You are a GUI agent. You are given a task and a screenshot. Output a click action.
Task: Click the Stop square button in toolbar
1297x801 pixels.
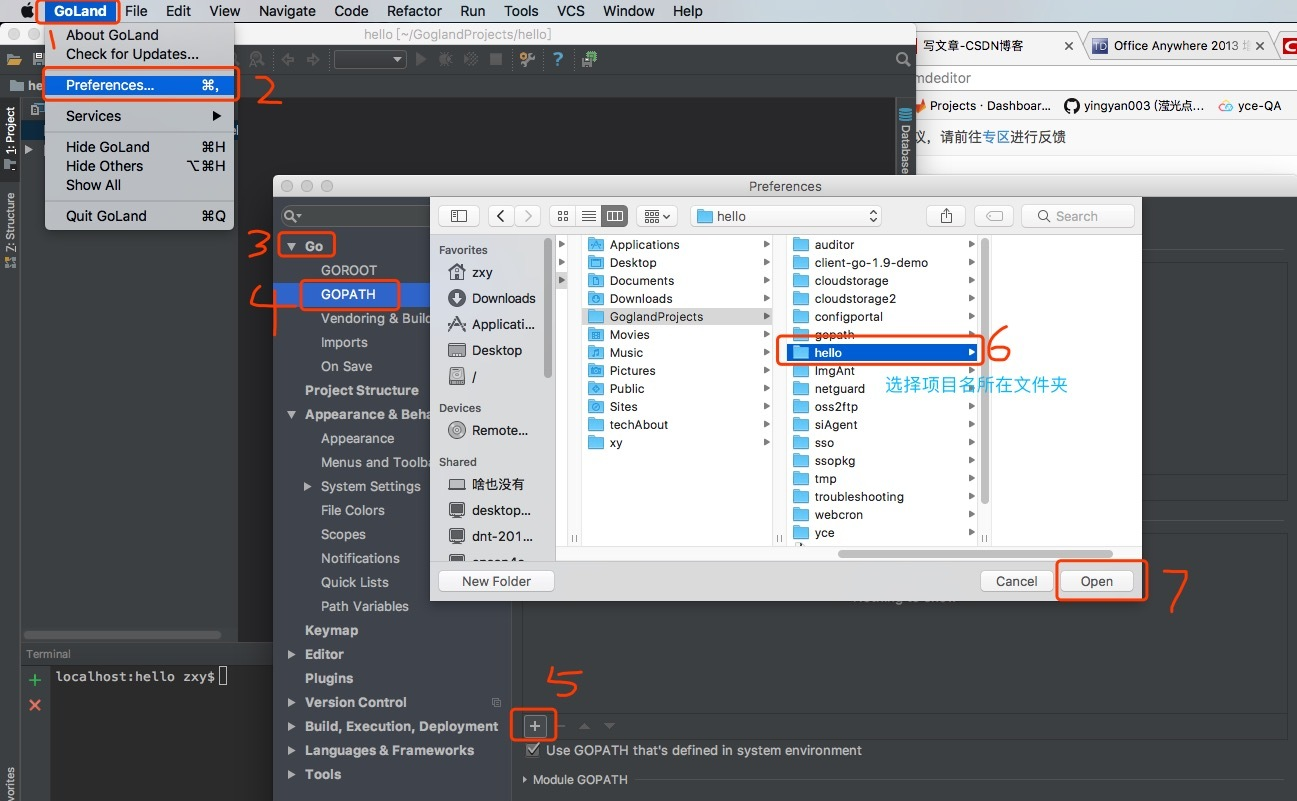496,60
